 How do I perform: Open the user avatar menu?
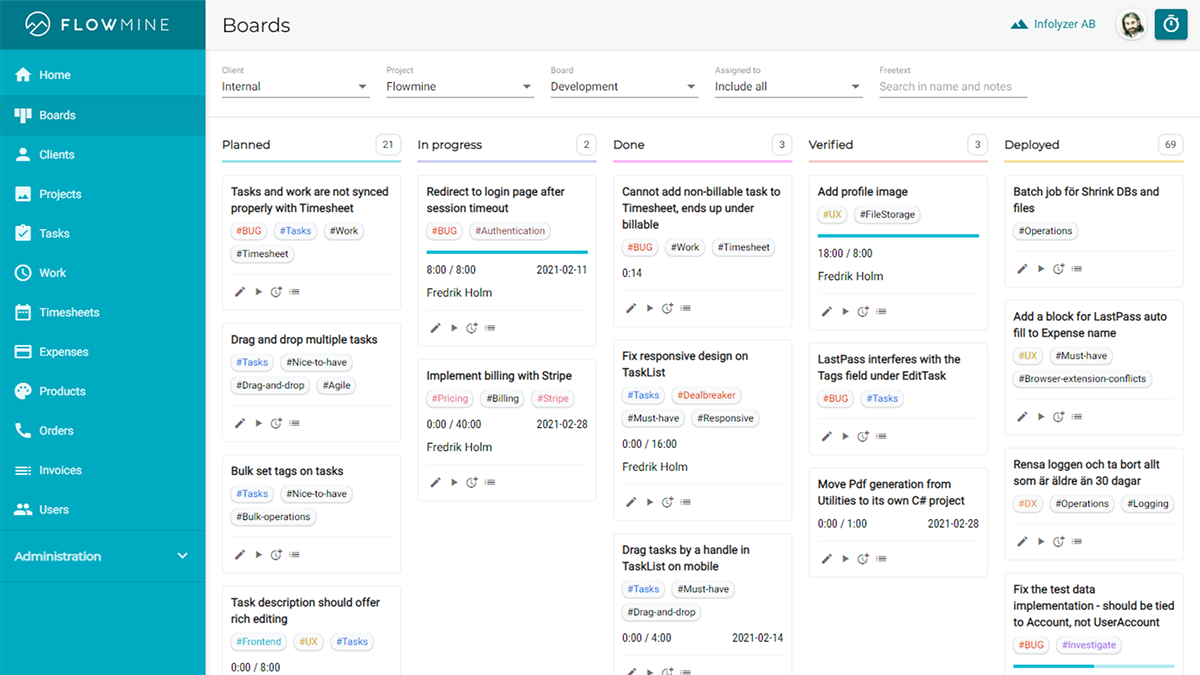point(1131,25)
